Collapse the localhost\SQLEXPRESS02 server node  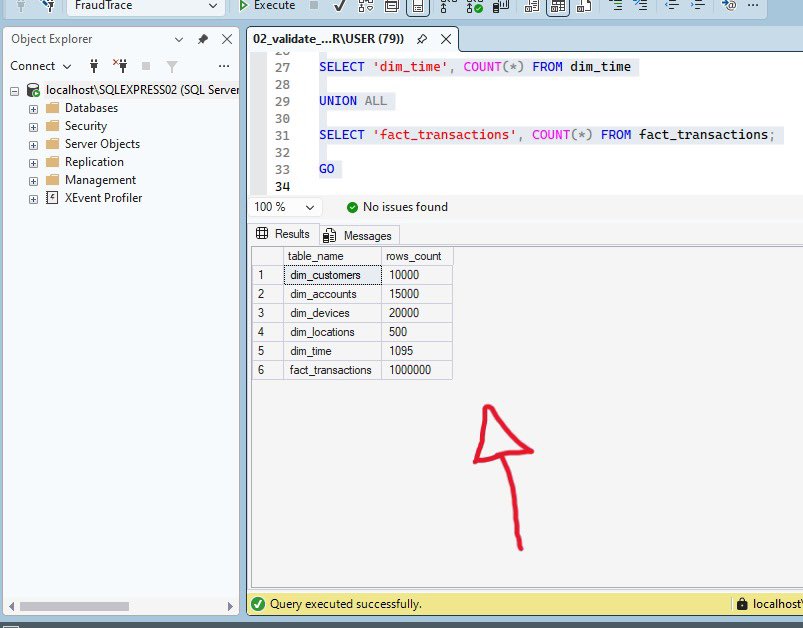(x=14, y=91)
